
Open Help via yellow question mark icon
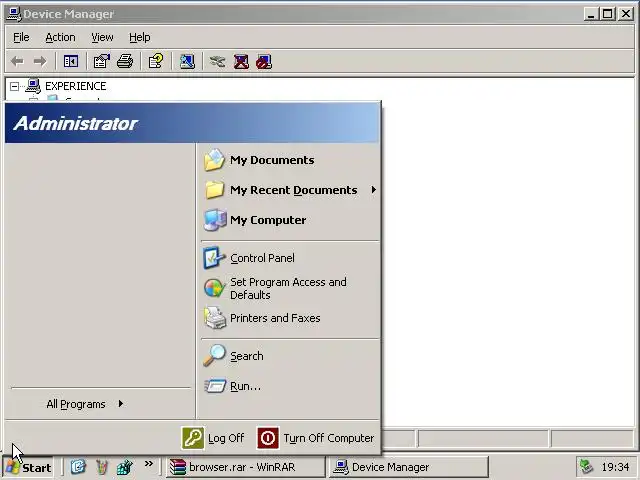tap(156, 62)
